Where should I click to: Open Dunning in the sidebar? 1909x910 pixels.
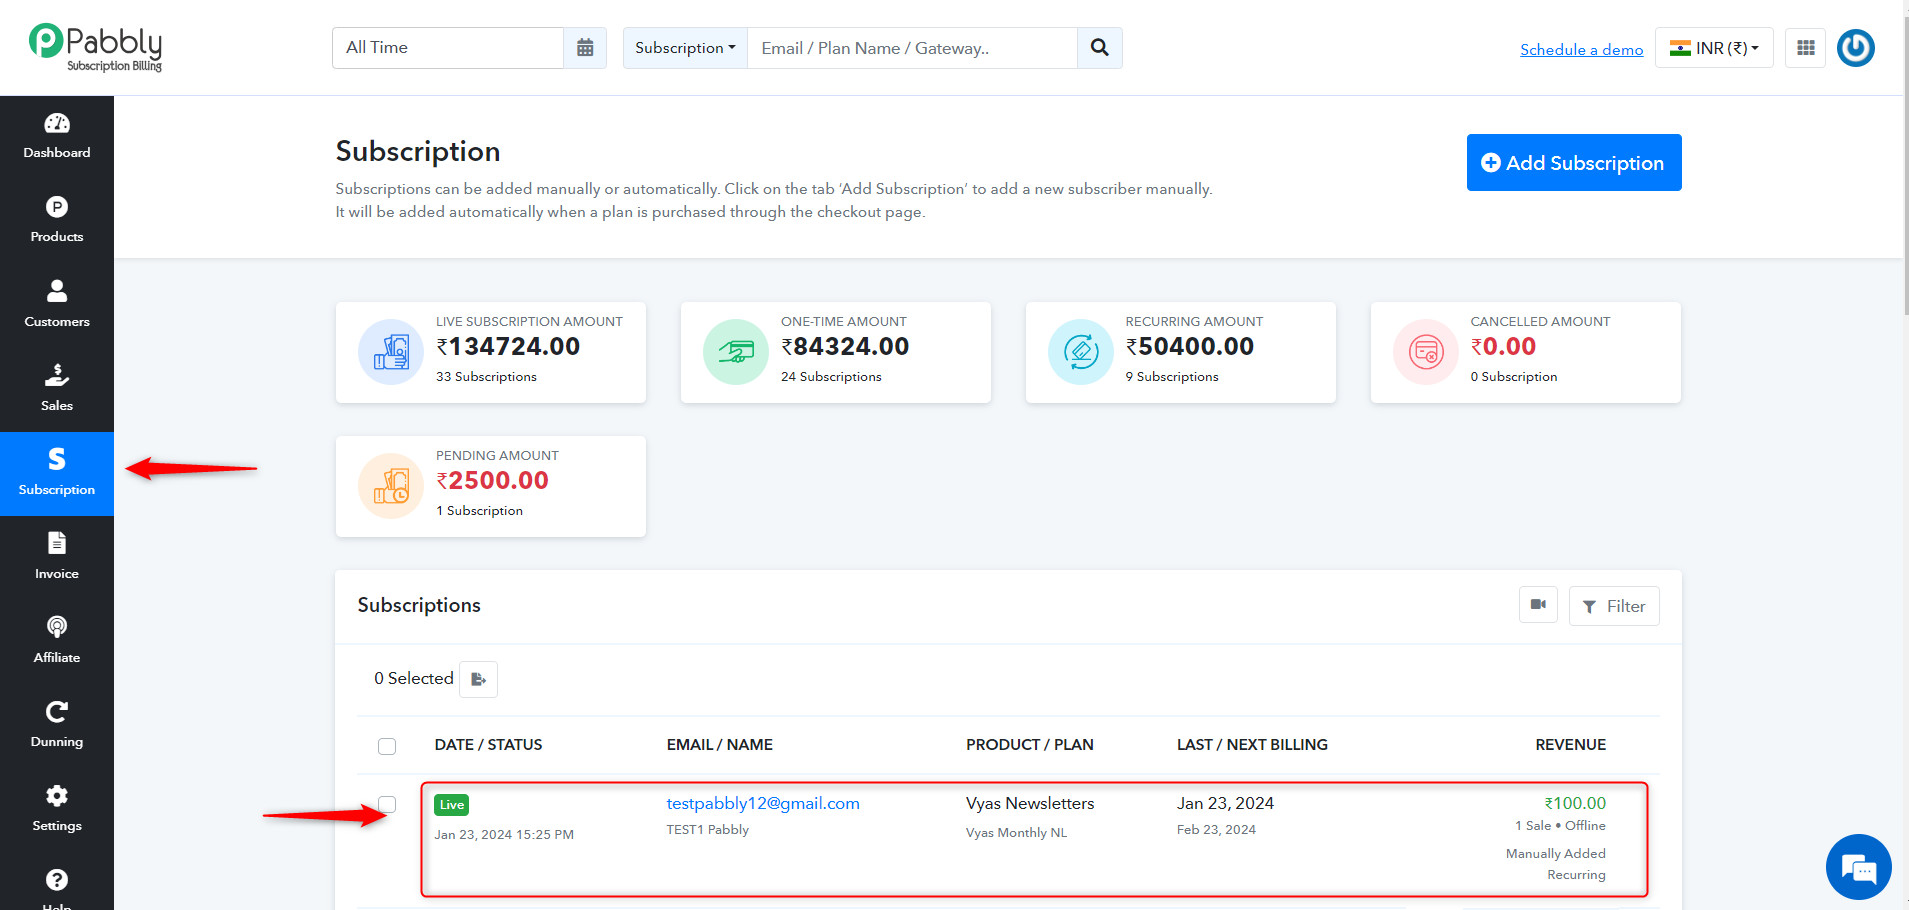click(57, 725)
